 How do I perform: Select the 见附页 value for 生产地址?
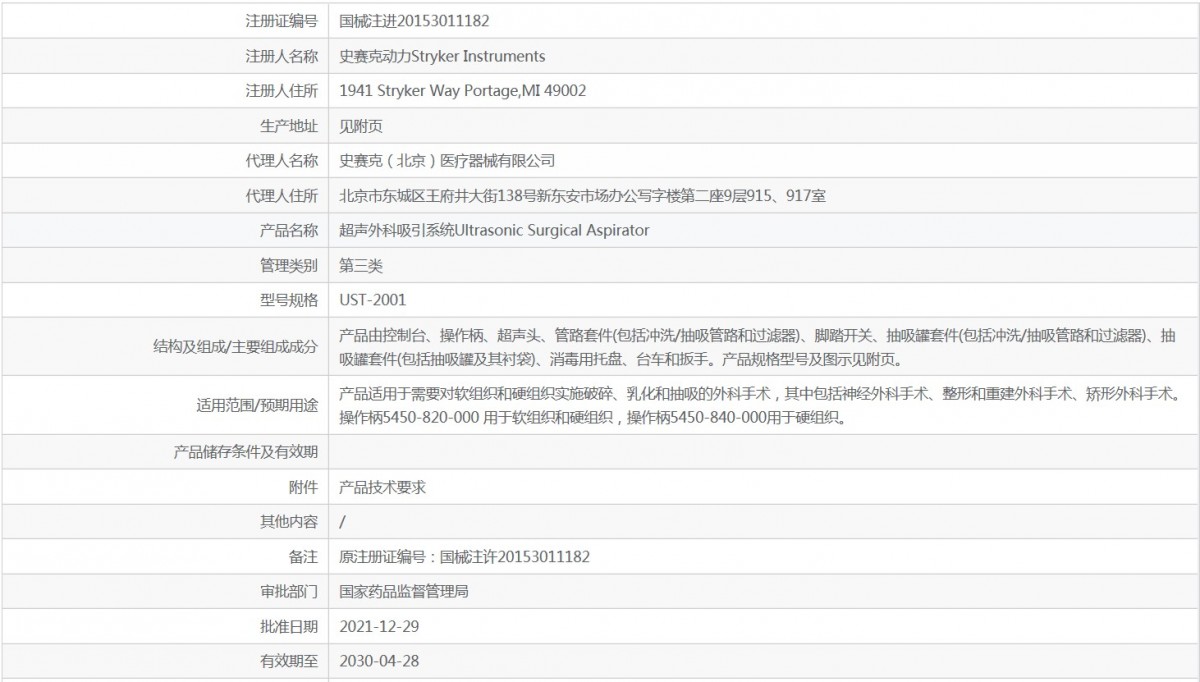(x=361, y=126)
